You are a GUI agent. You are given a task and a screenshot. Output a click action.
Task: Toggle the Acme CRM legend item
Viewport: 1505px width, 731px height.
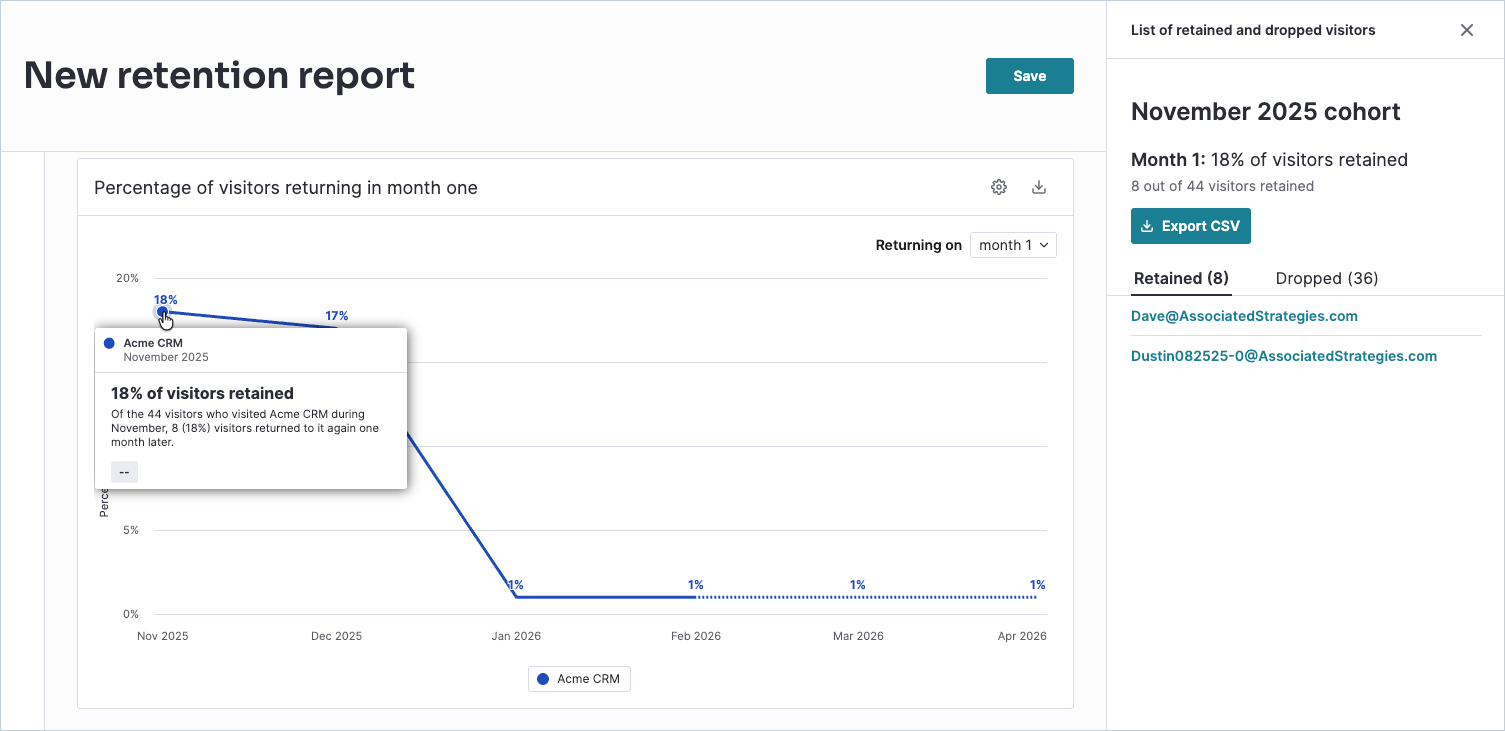point(579,679)
